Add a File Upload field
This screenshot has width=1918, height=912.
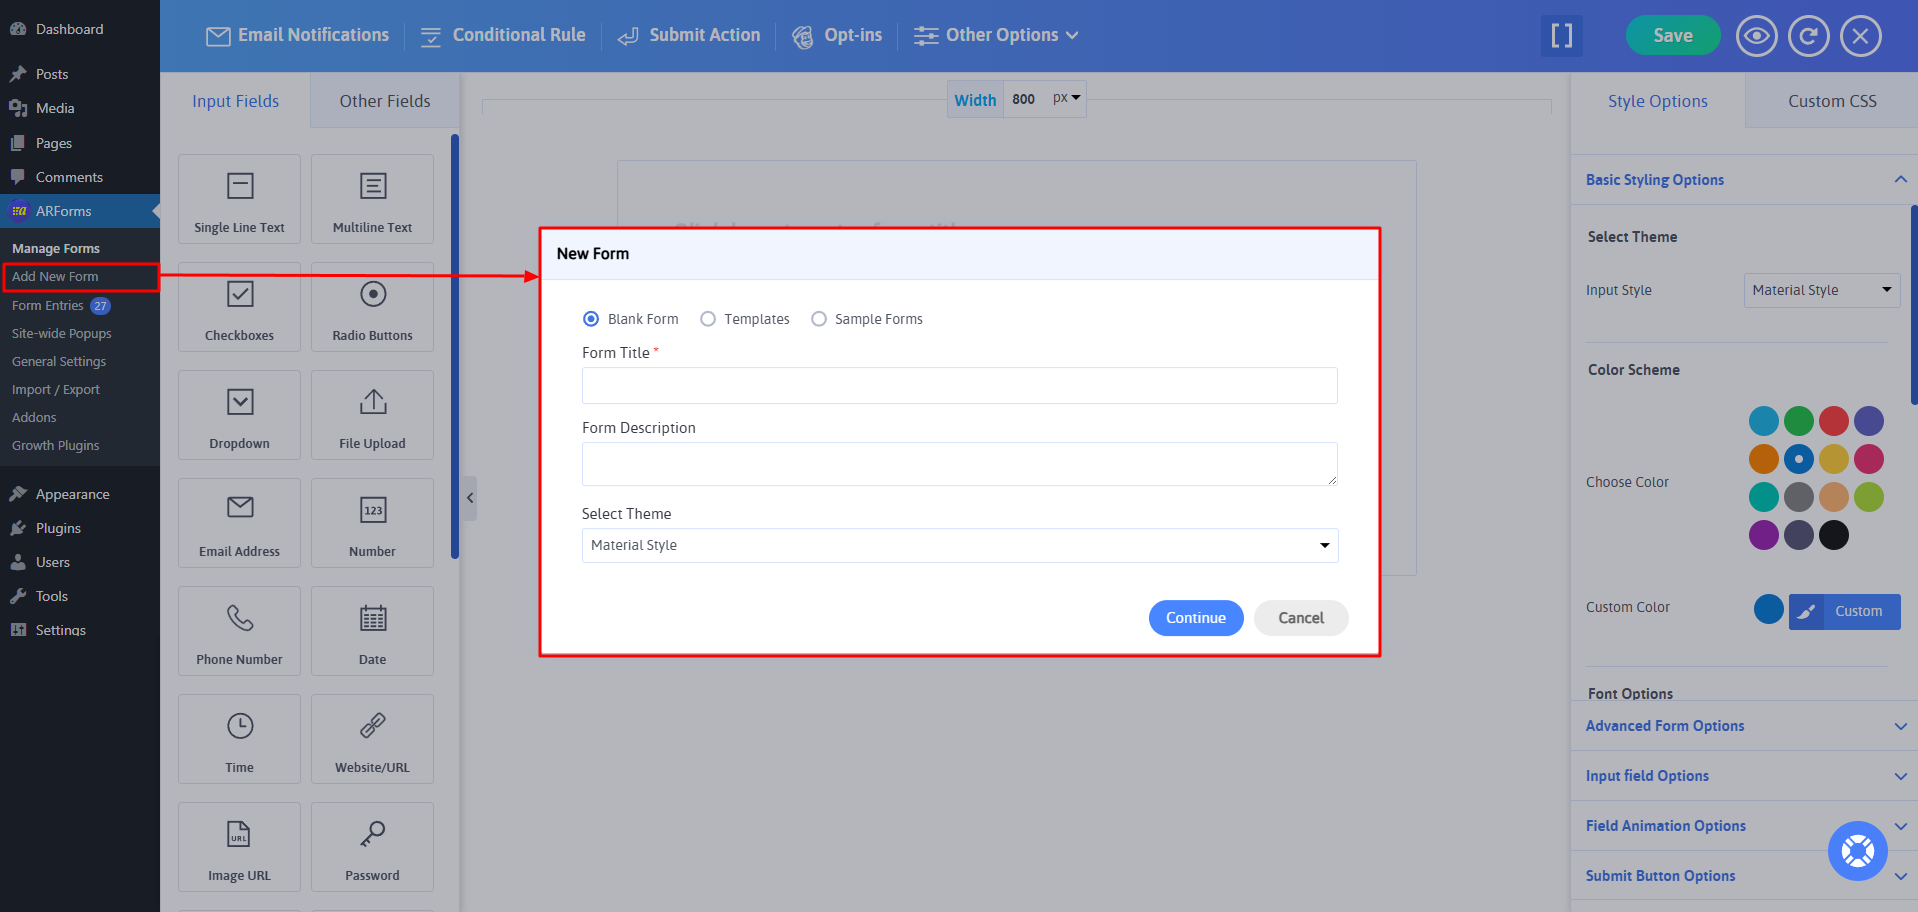pyautogui.click(x=372, y=415)
